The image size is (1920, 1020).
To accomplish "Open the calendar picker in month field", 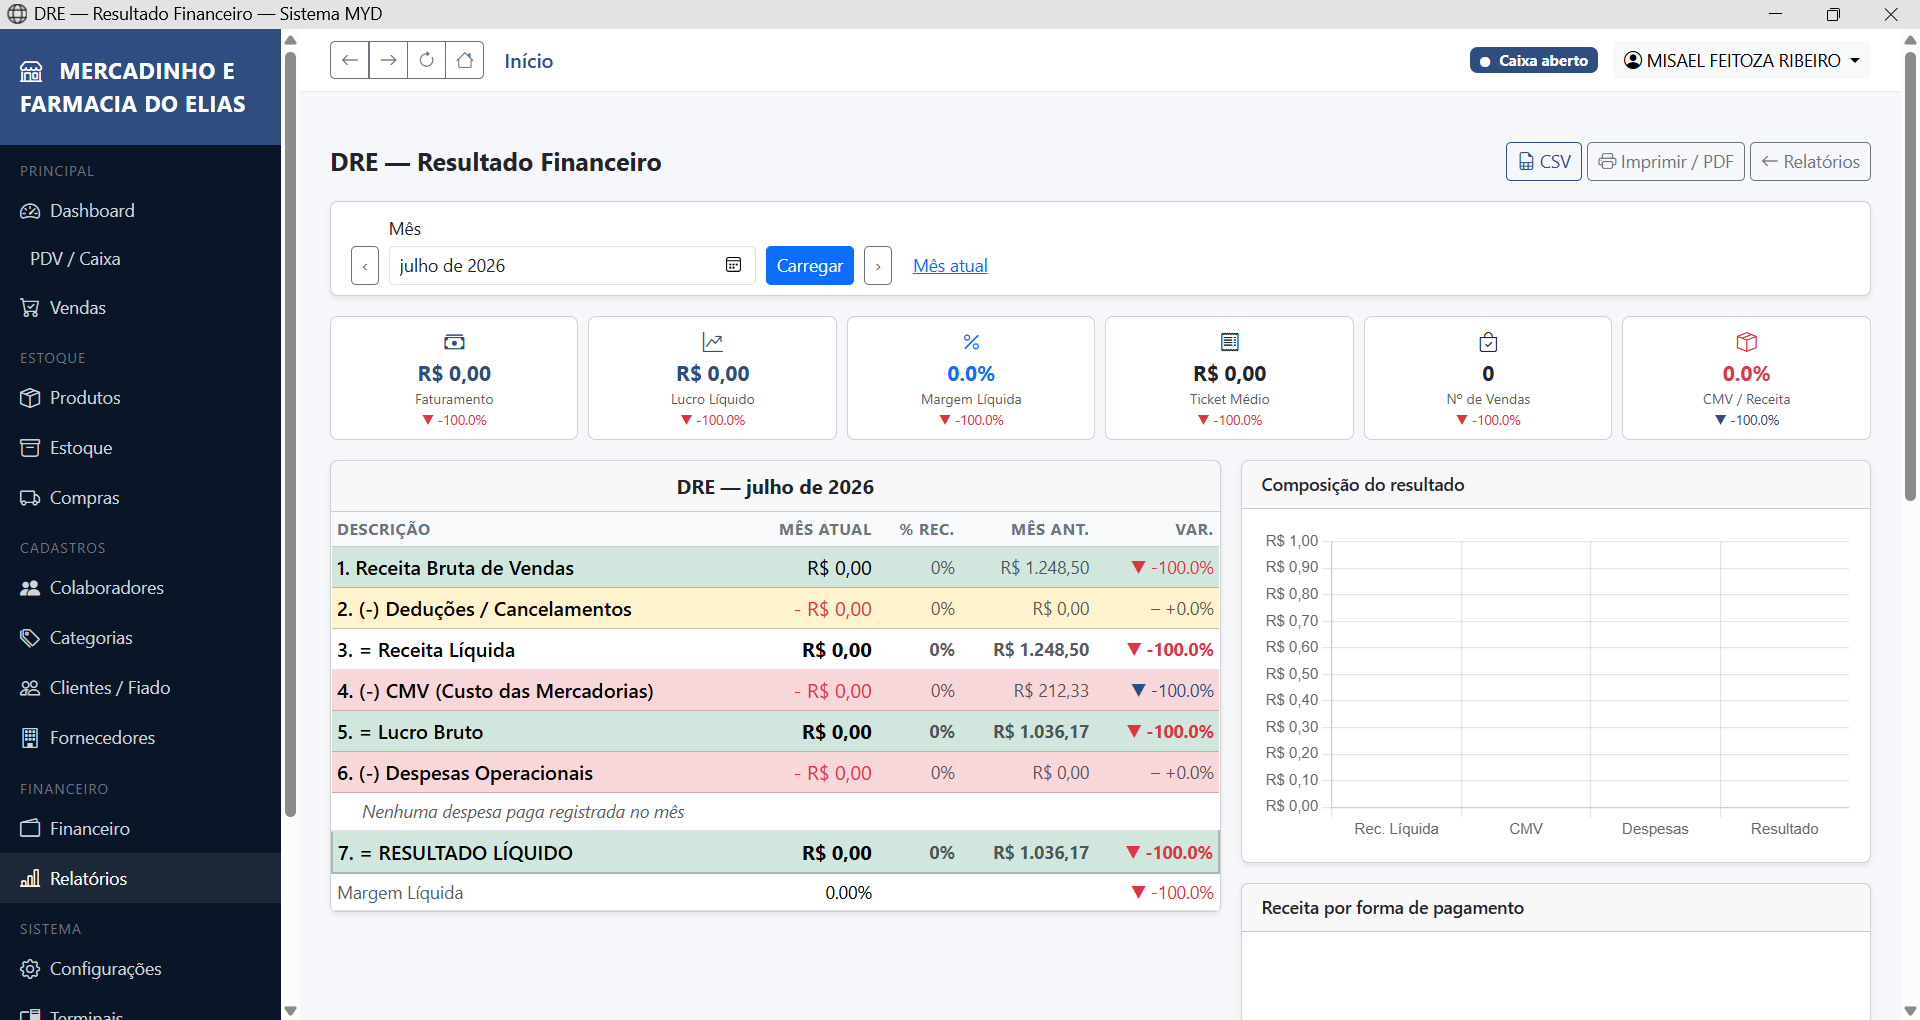I will 733,265.
